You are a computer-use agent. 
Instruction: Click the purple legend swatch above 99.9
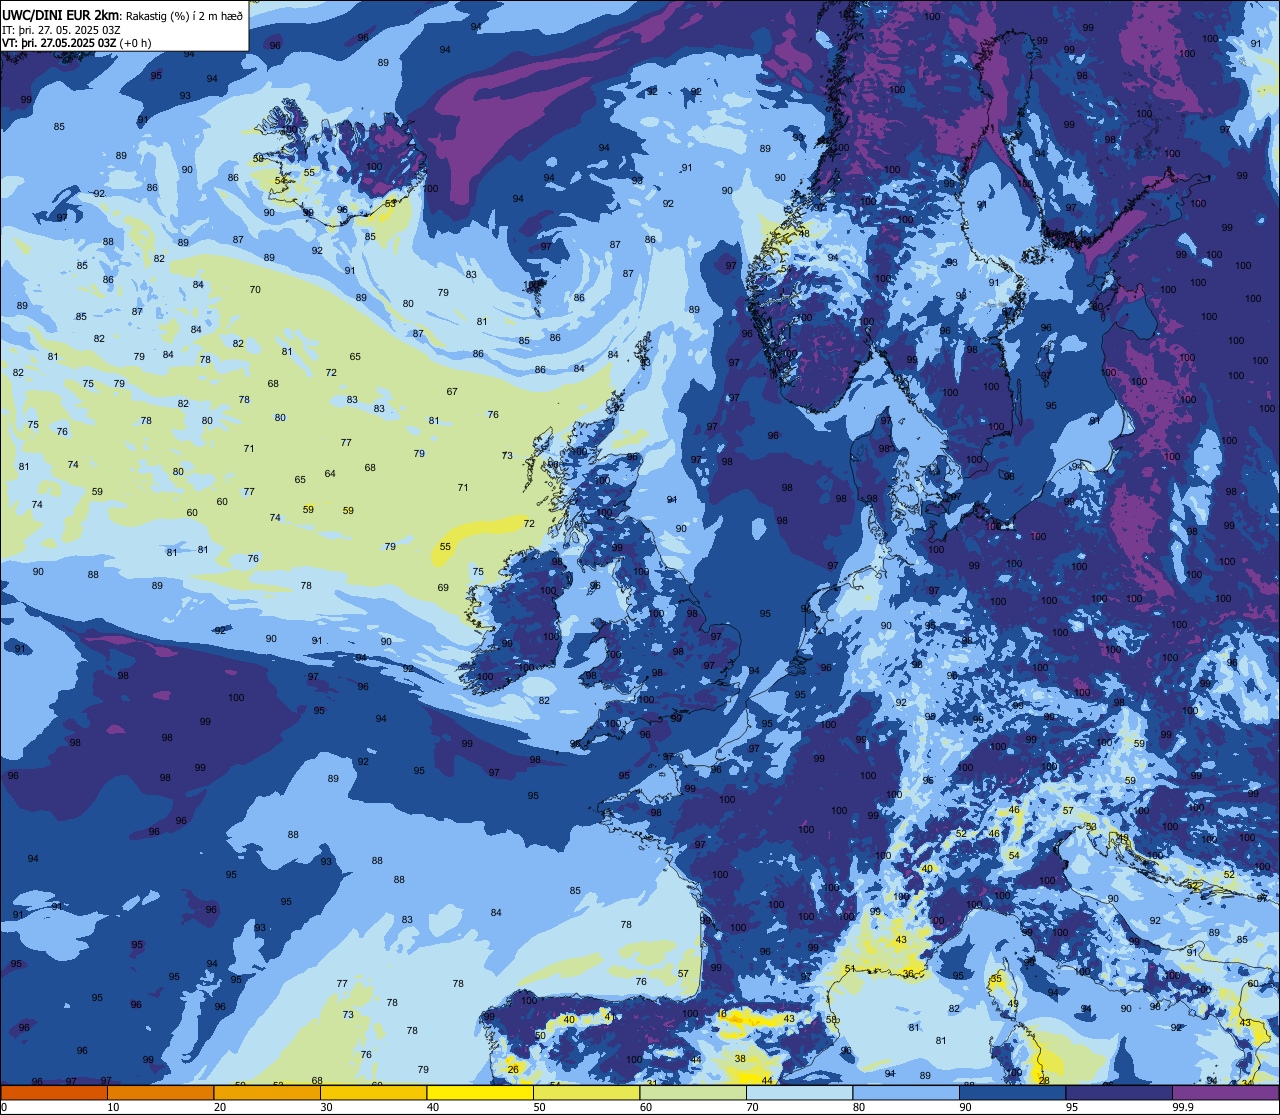coord(1225,1093)
